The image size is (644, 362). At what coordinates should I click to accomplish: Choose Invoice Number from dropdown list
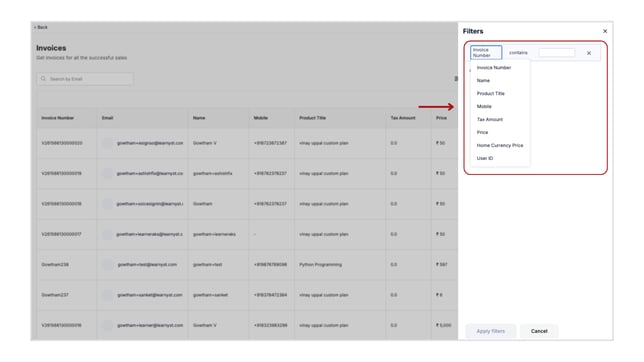[x=494, y=67]
